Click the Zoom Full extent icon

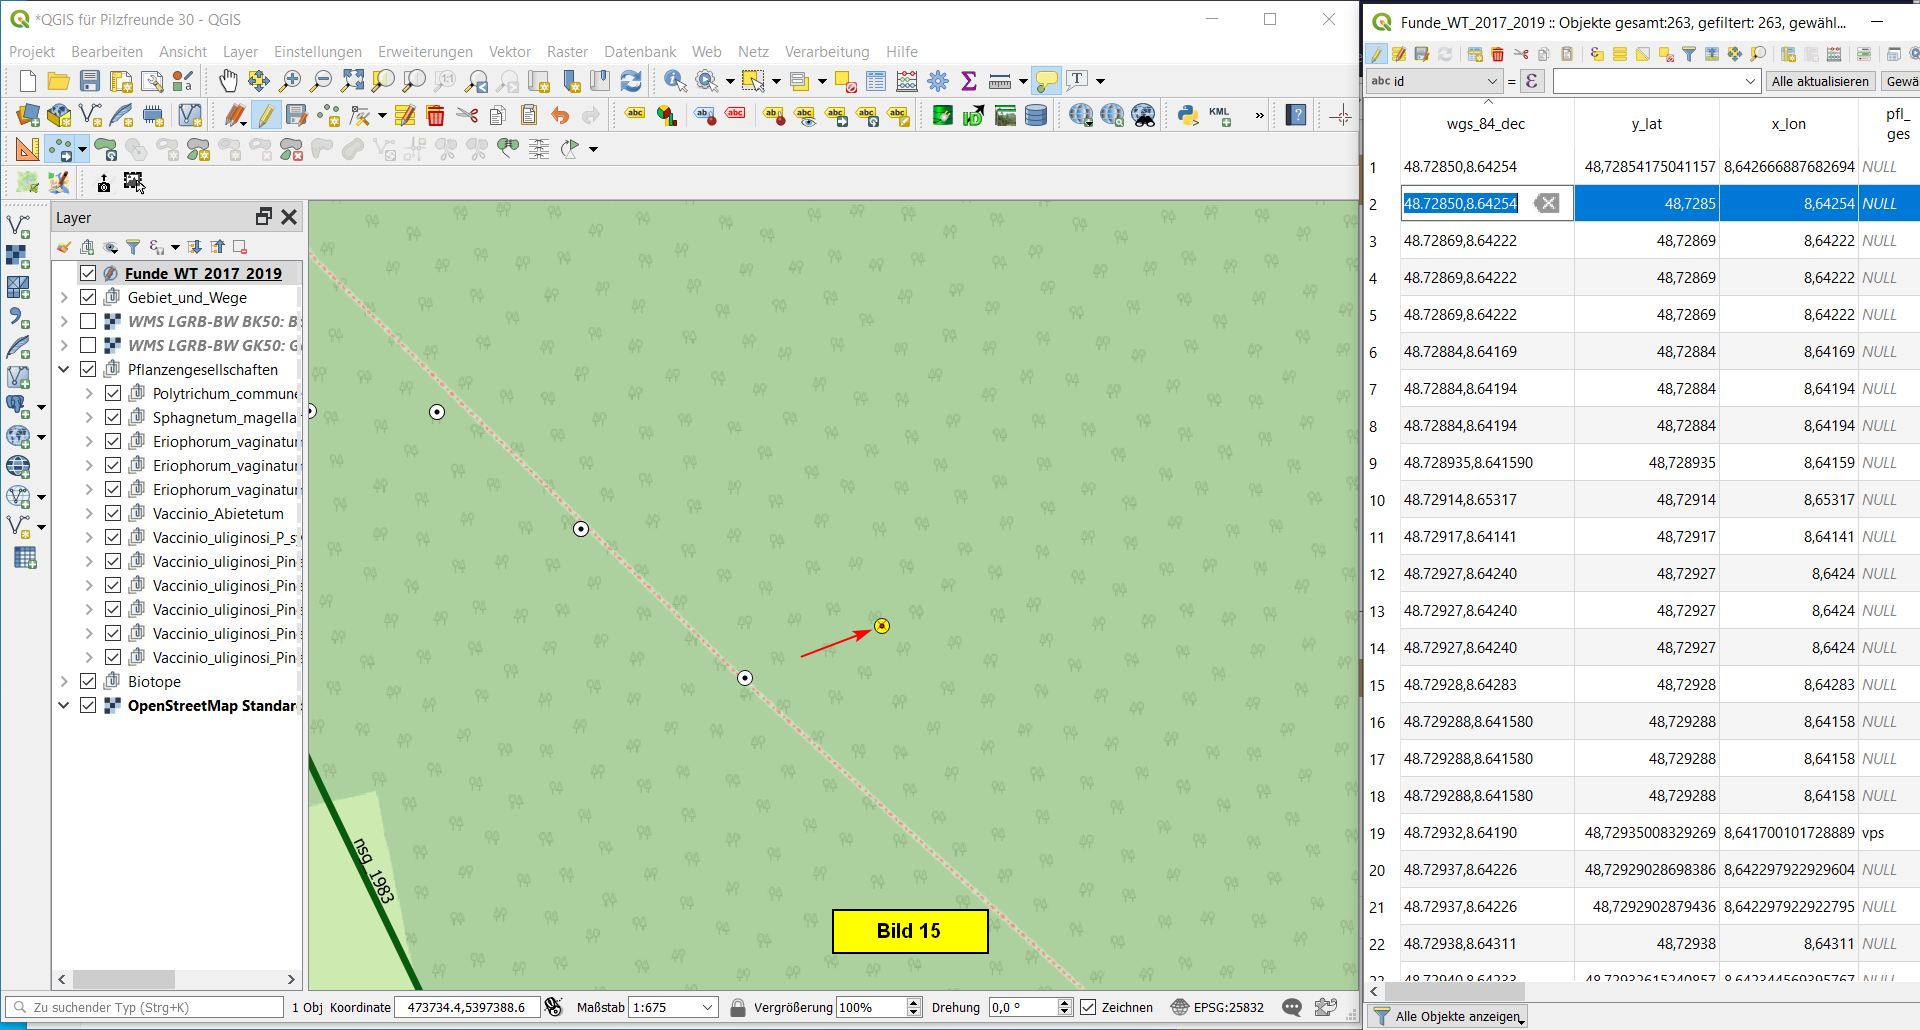click(352, 81)
